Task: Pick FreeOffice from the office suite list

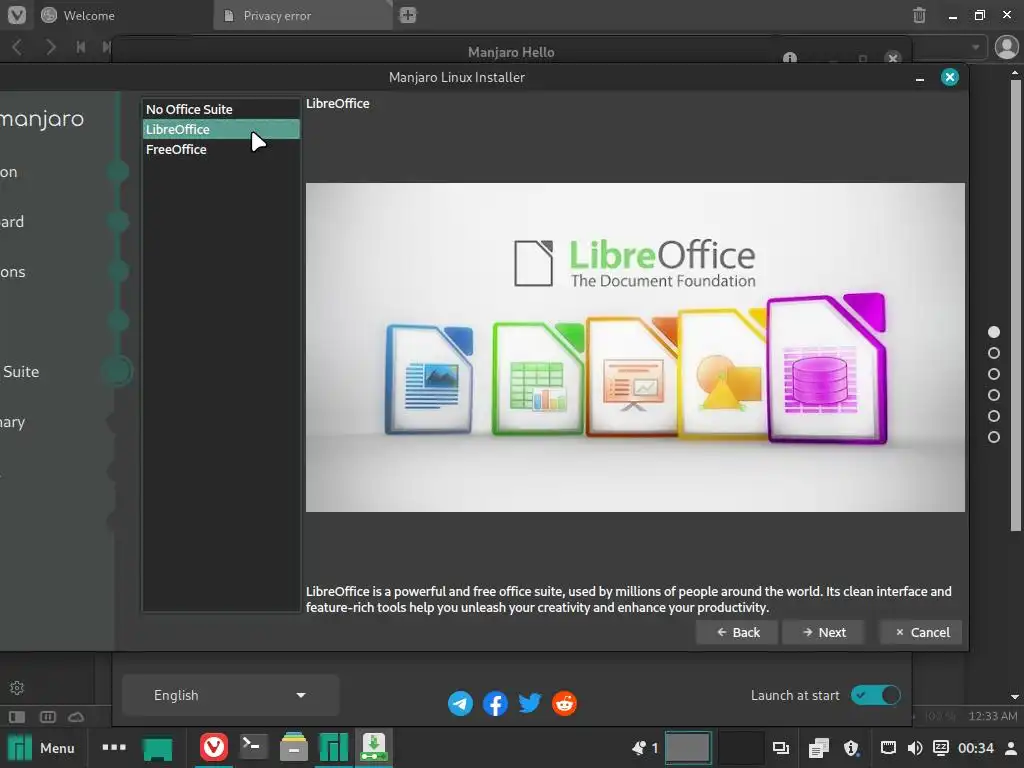Action: click(221, 150)
